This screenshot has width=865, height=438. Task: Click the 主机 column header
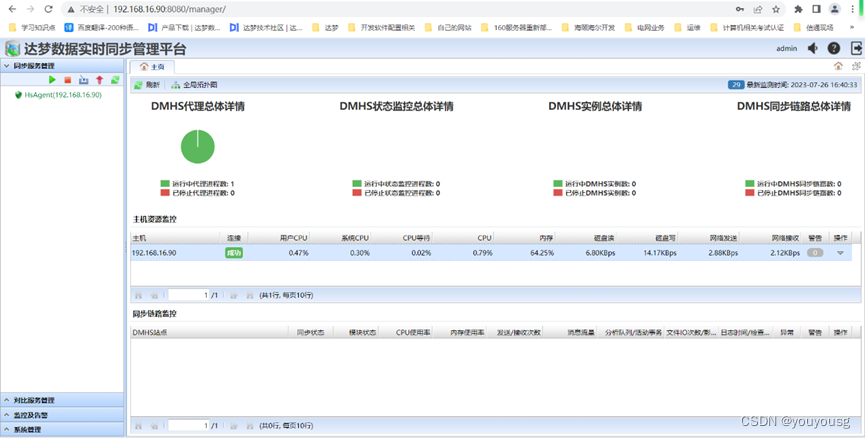coord(175,238)
